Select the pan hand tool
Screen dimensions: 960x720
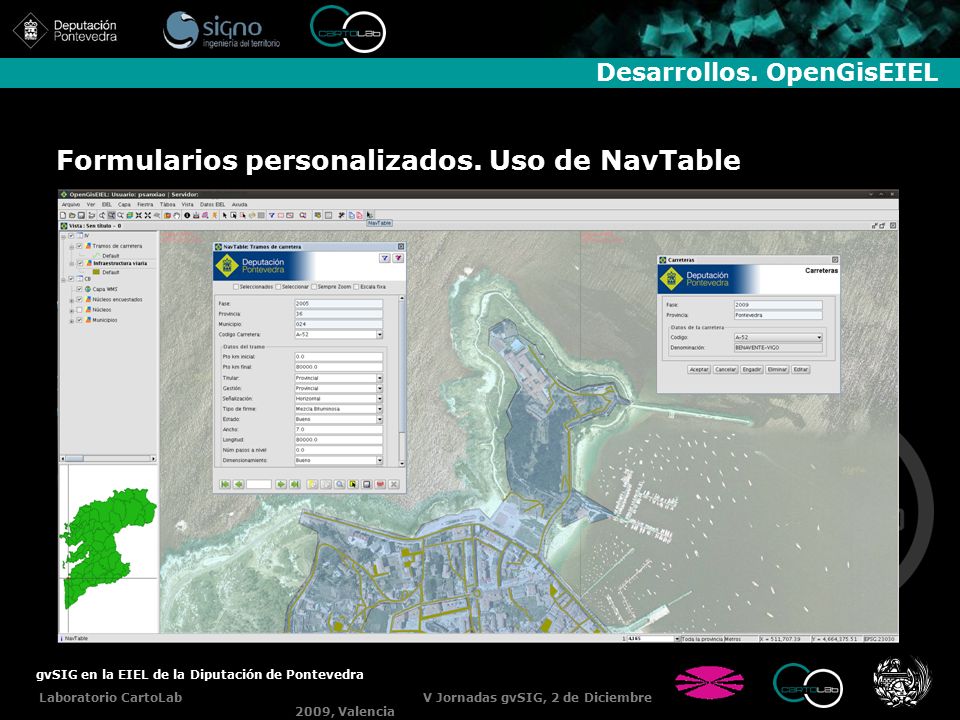click(x=177, y=216)
